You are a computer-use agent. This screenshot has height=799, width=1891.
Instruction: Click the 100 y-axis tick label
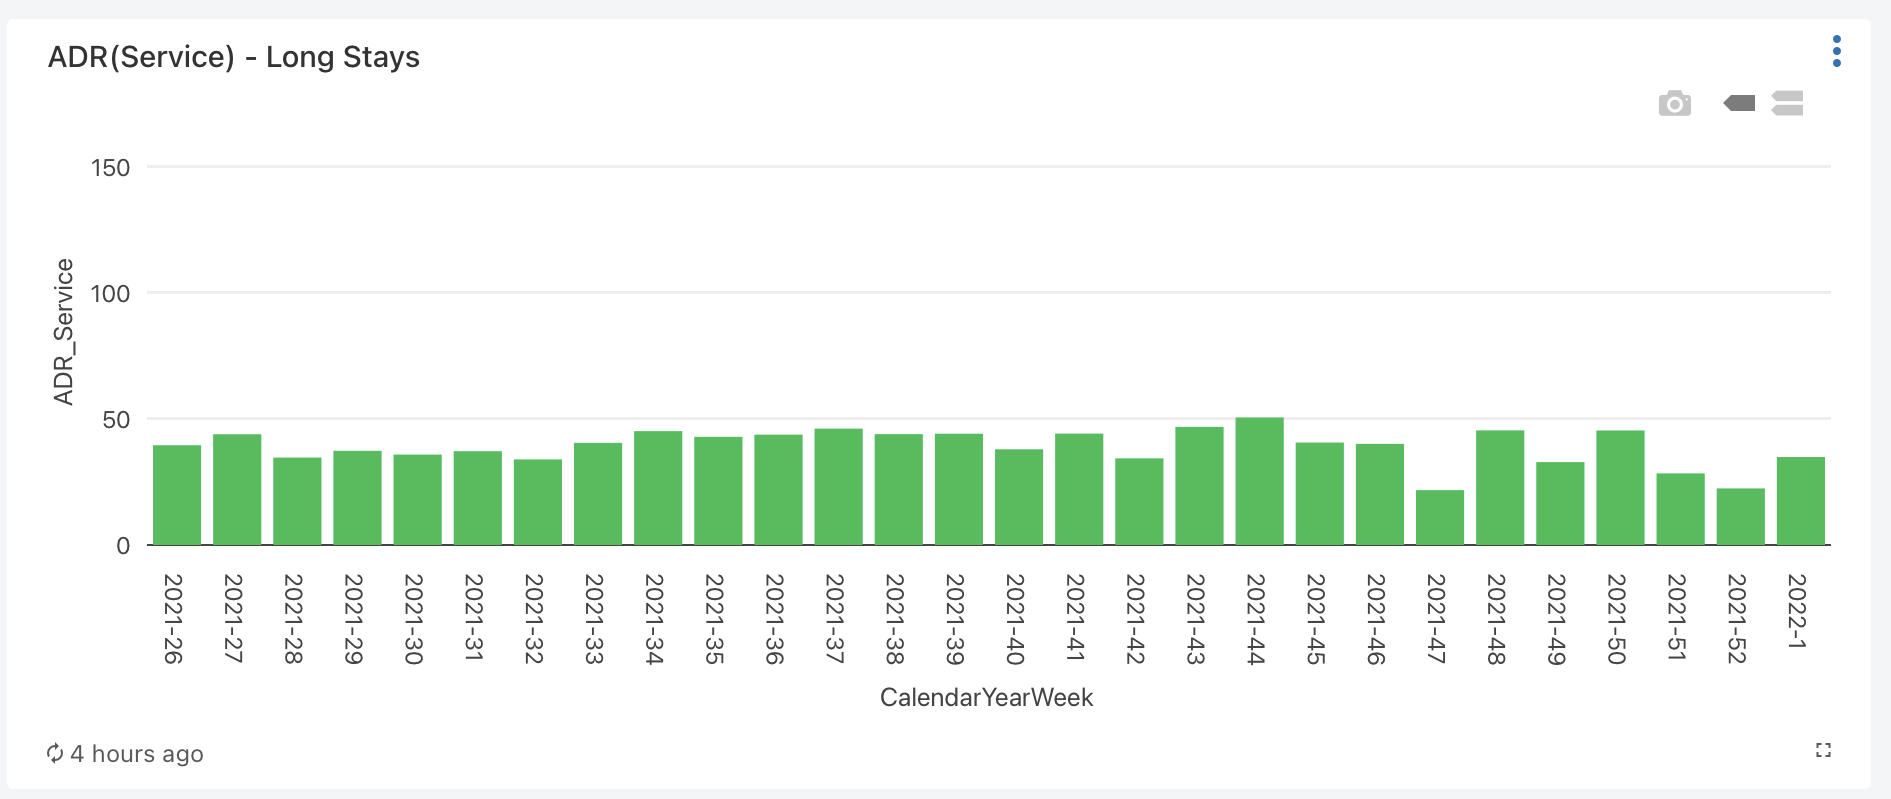[111, 294]
